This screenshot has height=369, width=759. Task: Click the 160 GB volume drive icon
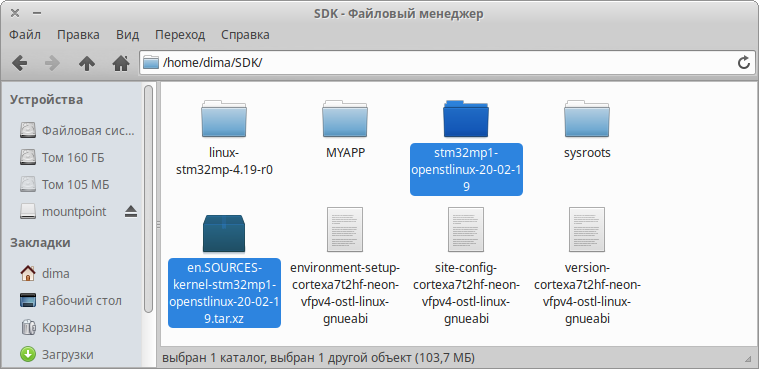(x=28, y=157)
